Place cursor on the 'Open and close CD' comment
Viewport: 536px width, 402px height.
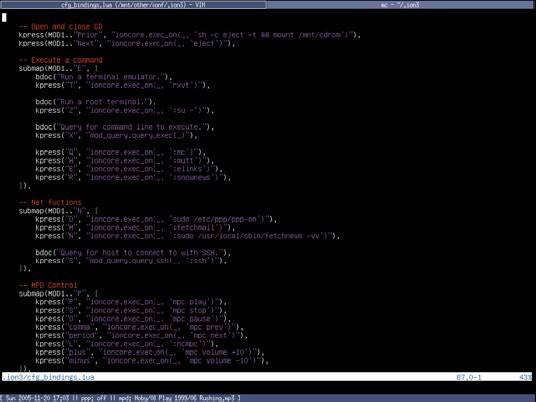(x=61, y=27)
